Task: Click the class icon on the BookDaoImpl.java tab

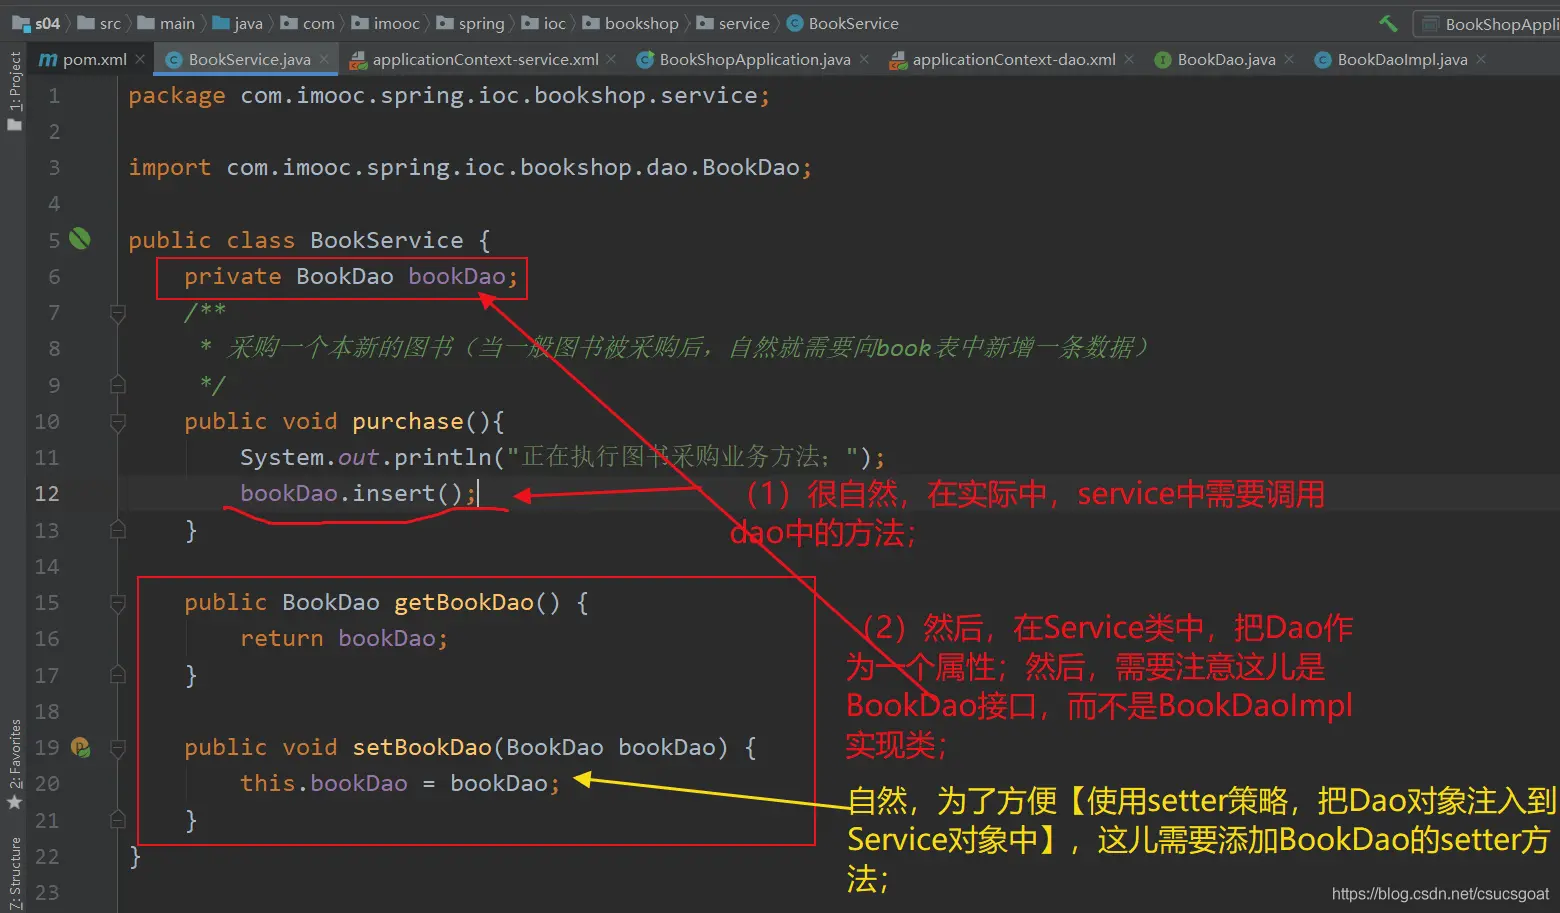Action: (1323, 60)
